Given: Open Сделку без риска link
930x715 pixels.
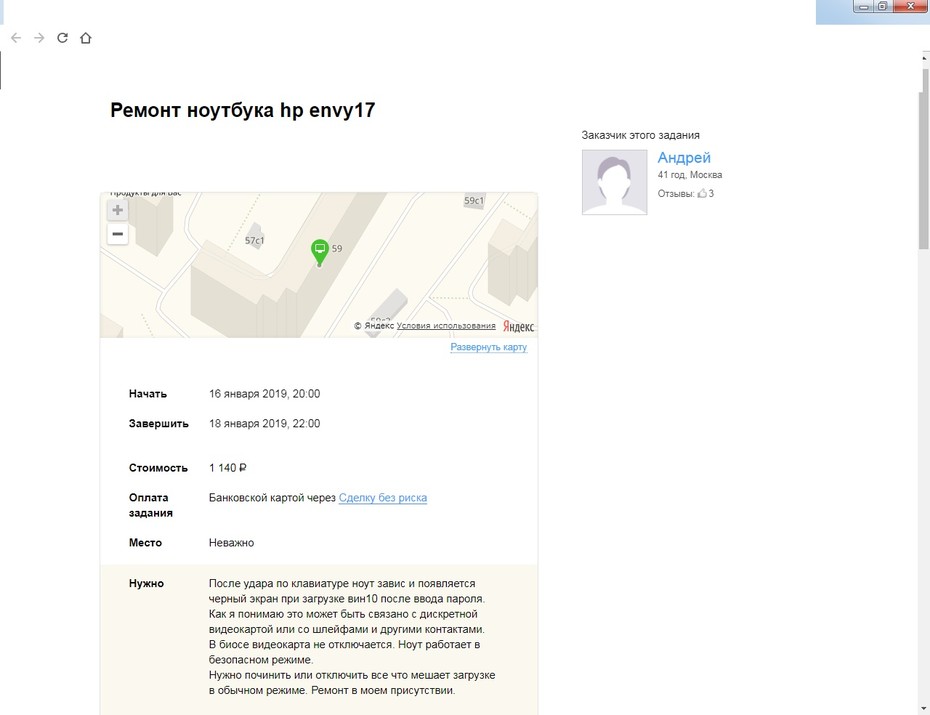Looking at the screenshot, I should [x=383, y=498].
